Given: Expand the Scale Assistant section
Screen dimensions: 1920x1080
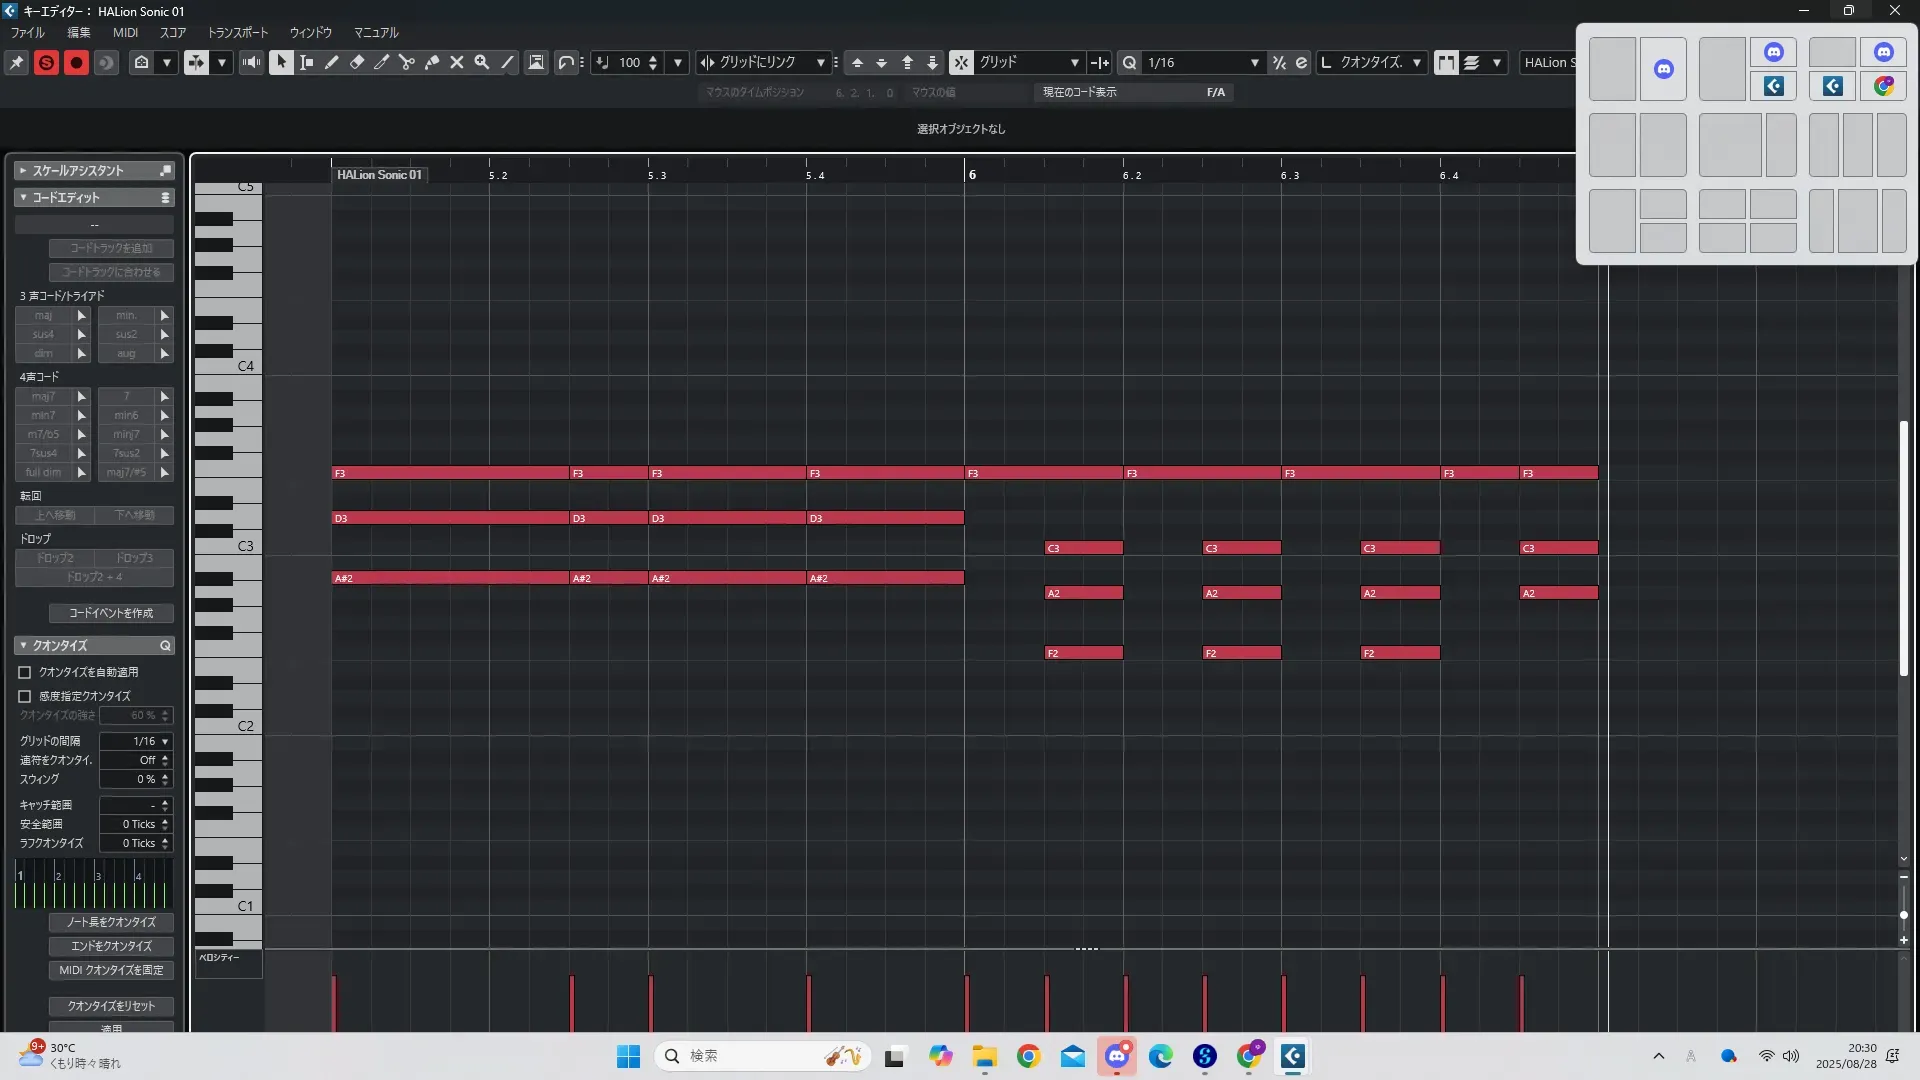Looking at the screenshot, I should coord(23,171).
